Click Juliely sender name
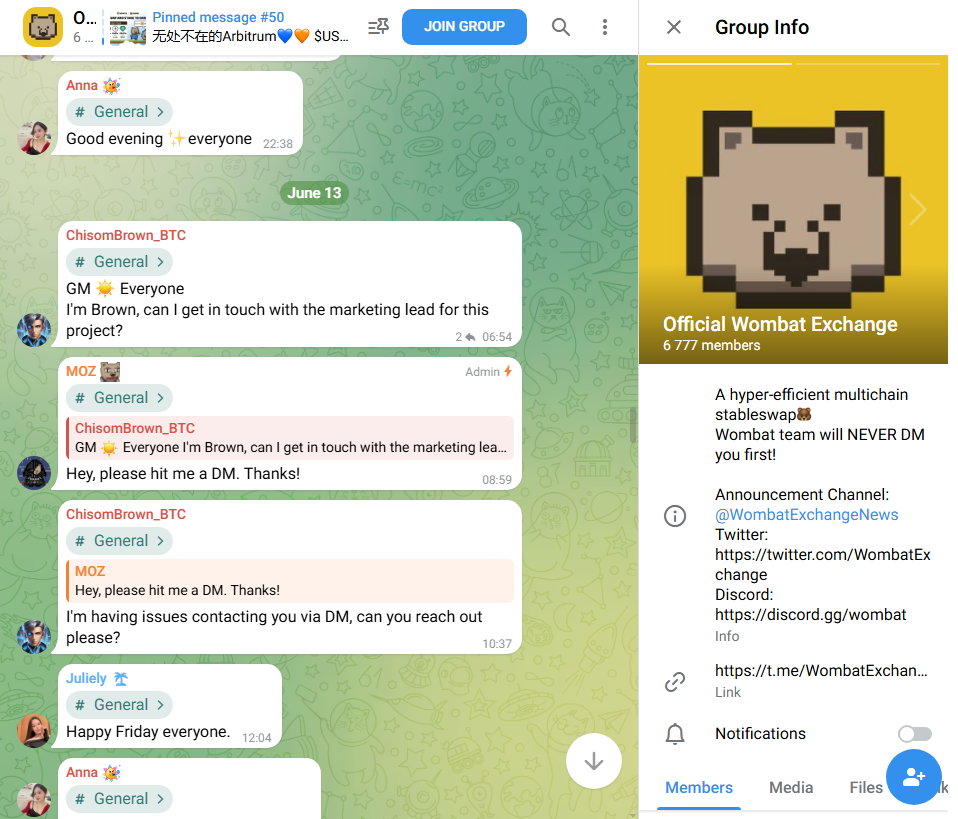The image size is (958, 819). click(x=86, y=678)
